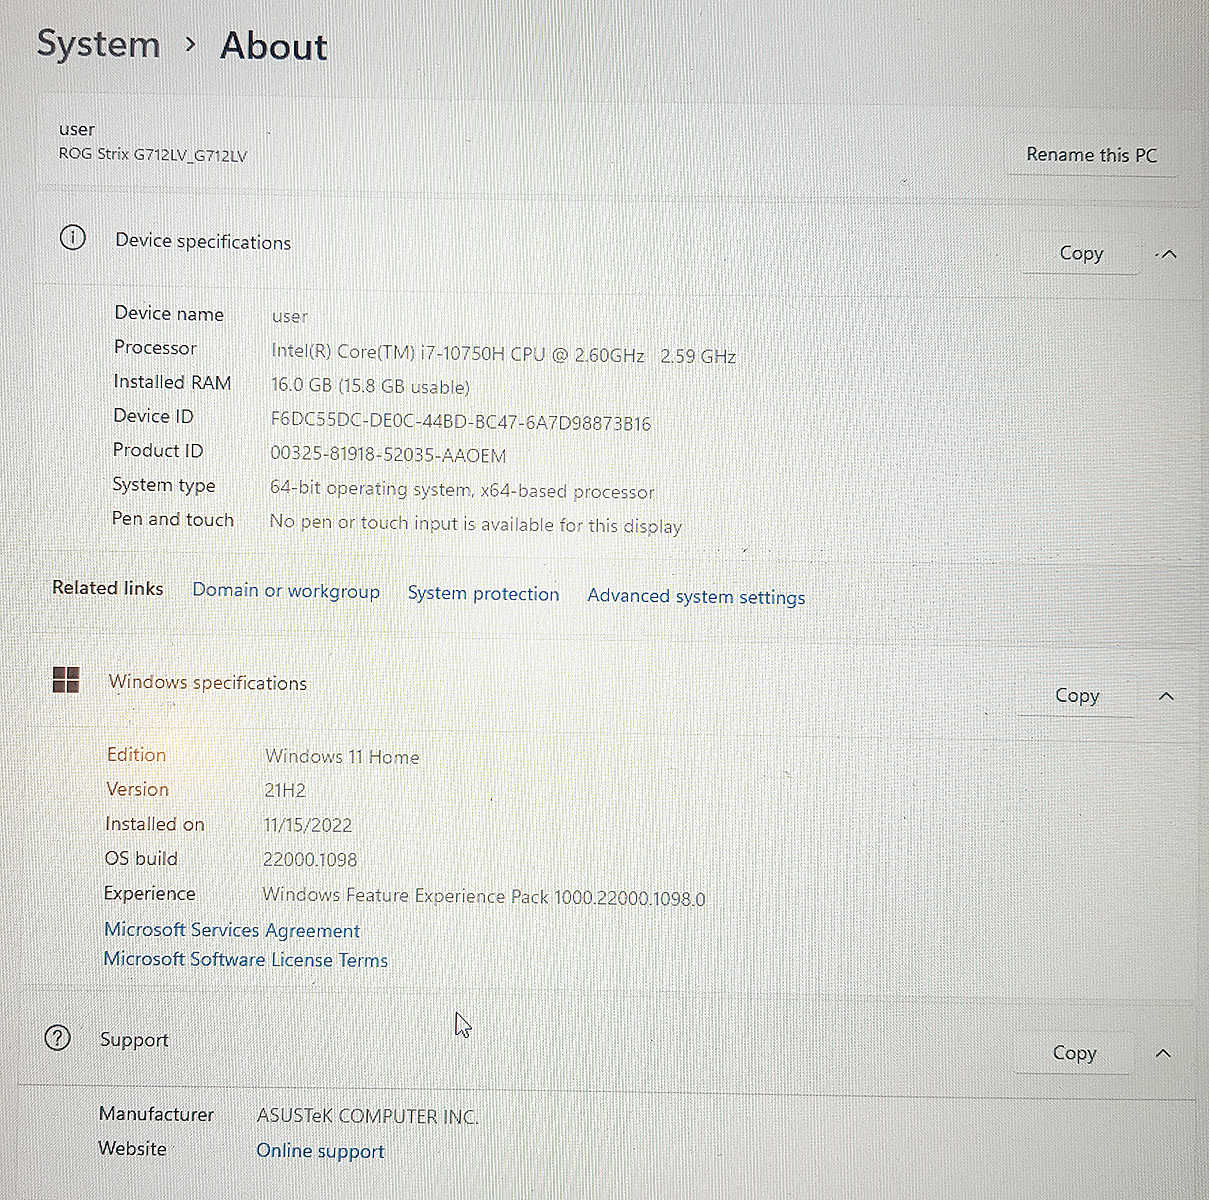Select the OS build 22000.1098 value
This screenshot has height=1200, width=1209.
[x=310, y=860]
